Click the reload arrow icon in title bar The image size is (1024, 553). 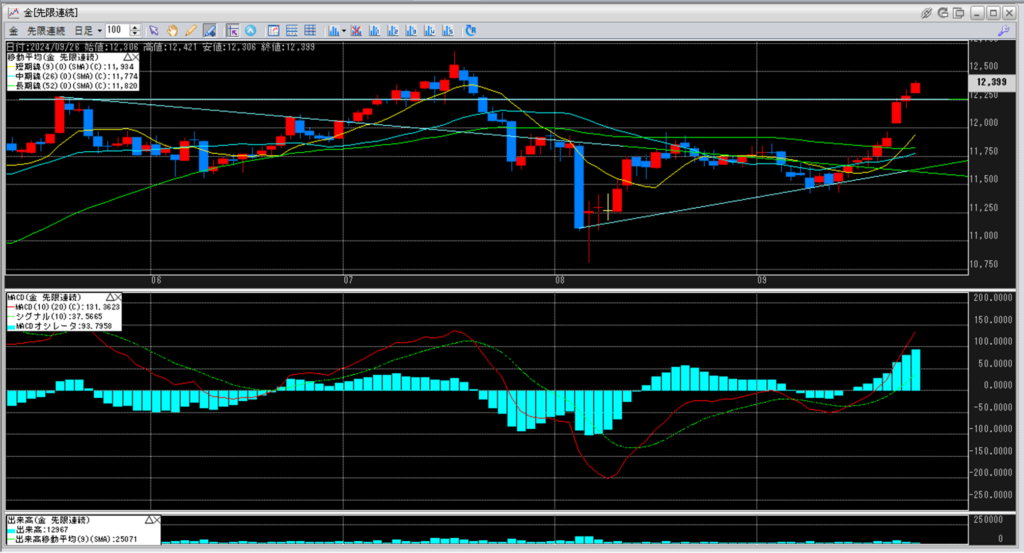click(x=942, y=13)
